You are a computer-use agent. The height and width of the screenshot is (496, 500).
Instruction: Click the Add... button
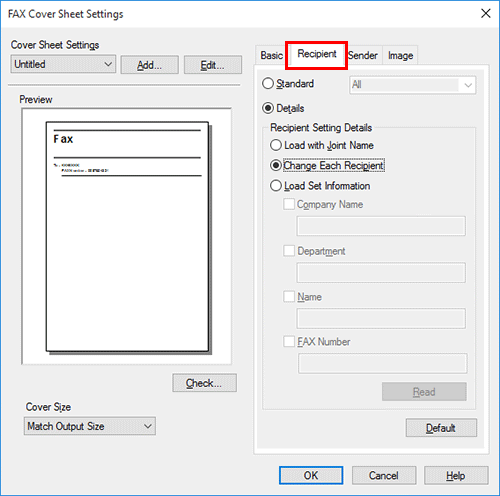point(150,65)
